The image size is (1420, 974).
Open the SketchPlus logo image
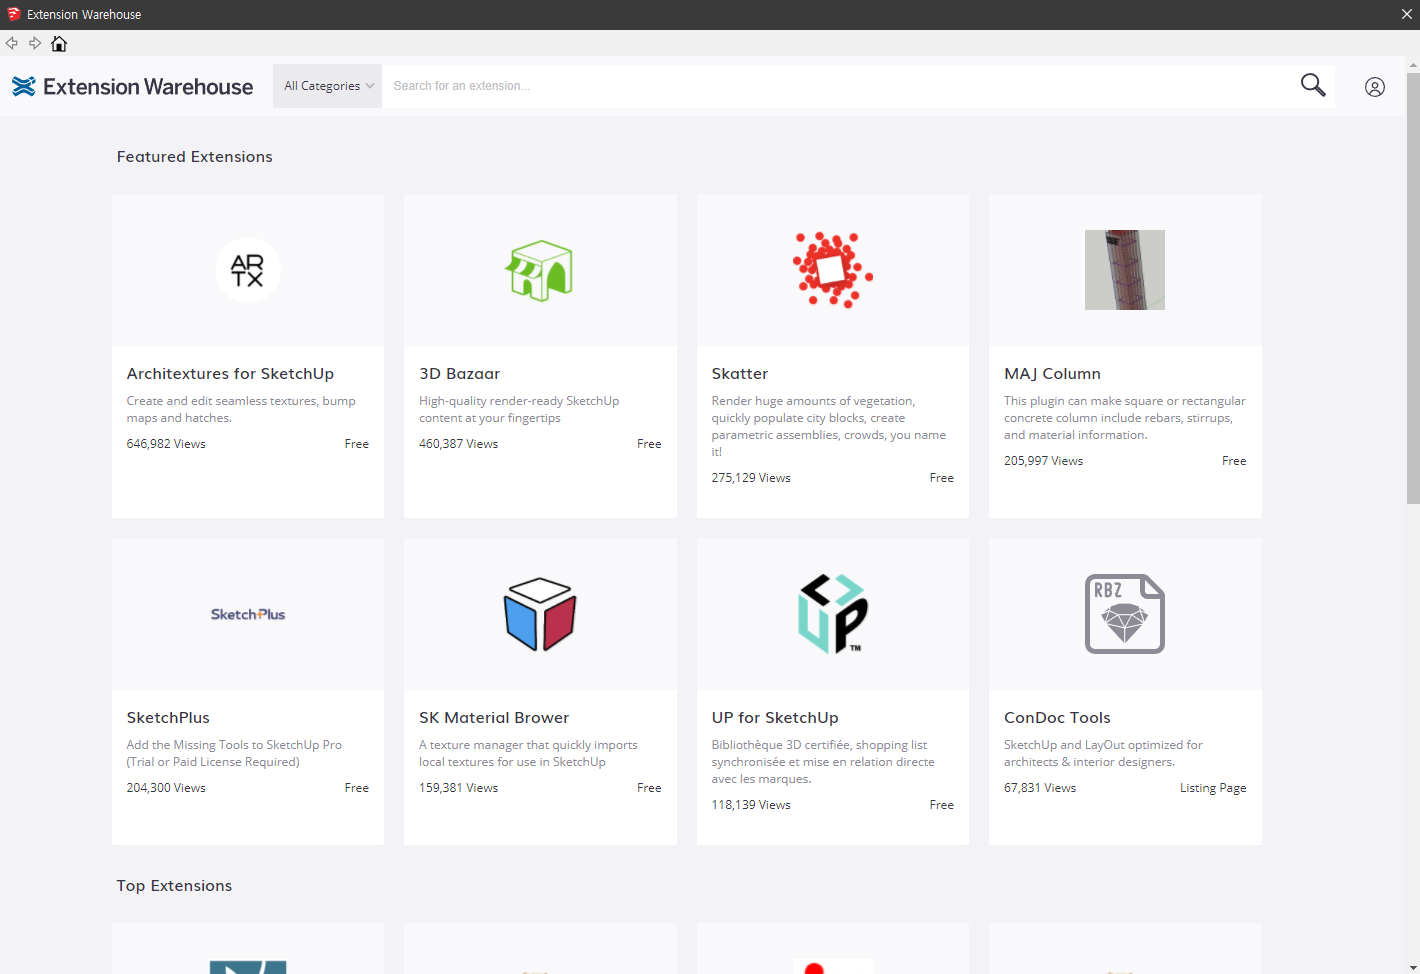click(248, 614)
